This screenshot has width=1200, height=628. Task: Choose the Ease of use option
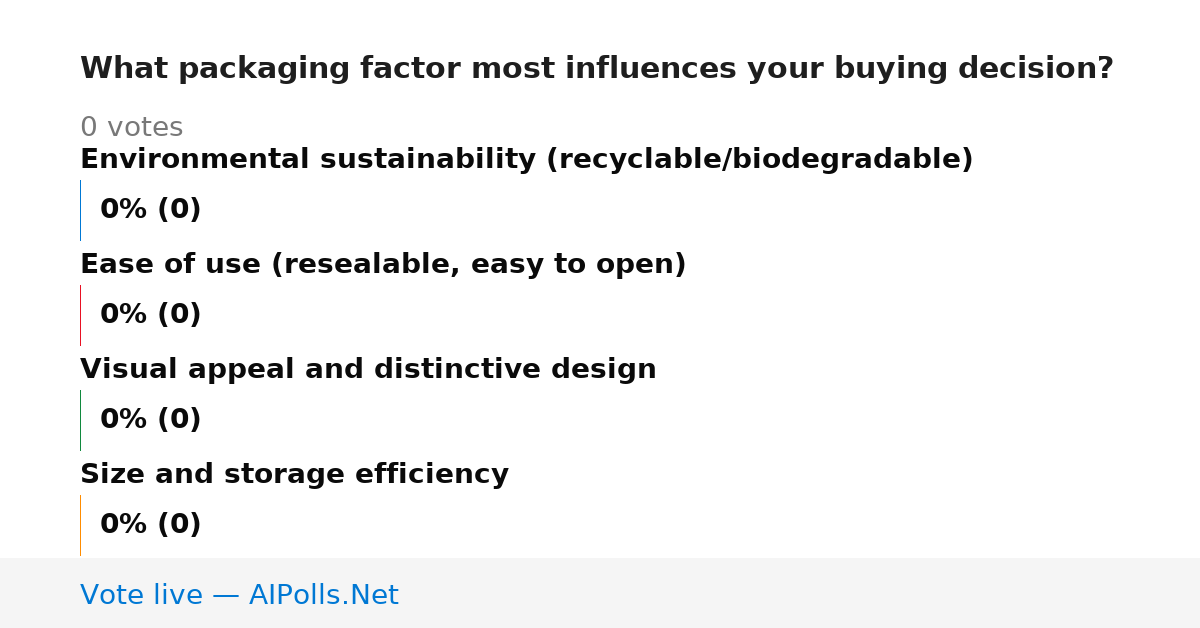point(383,265)
